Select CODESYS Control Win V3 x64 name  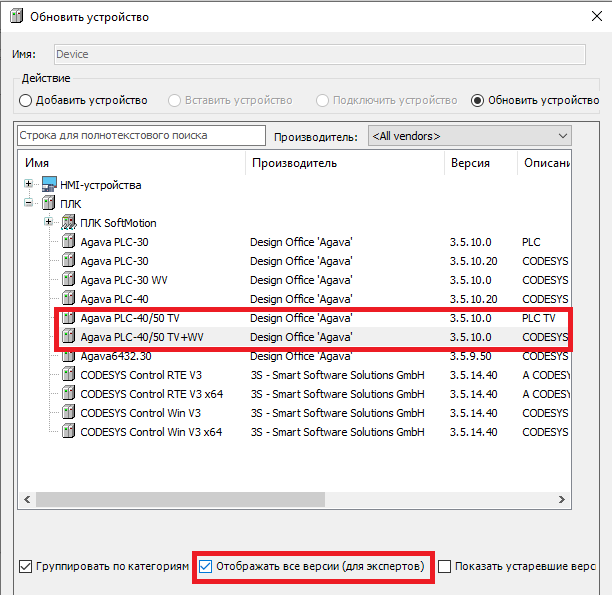[151, 432]
